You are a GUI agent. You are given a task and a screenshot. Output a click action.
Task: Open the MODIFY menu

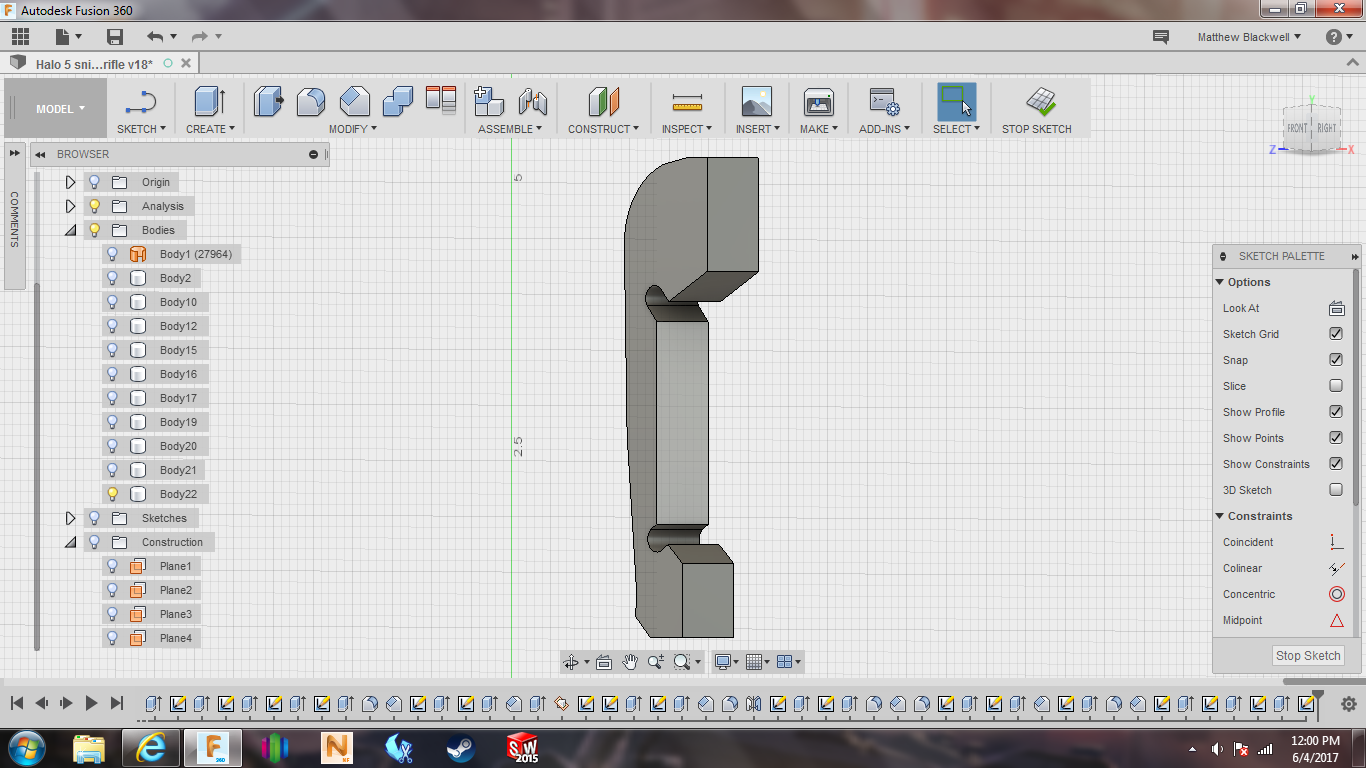click(353, 129)
